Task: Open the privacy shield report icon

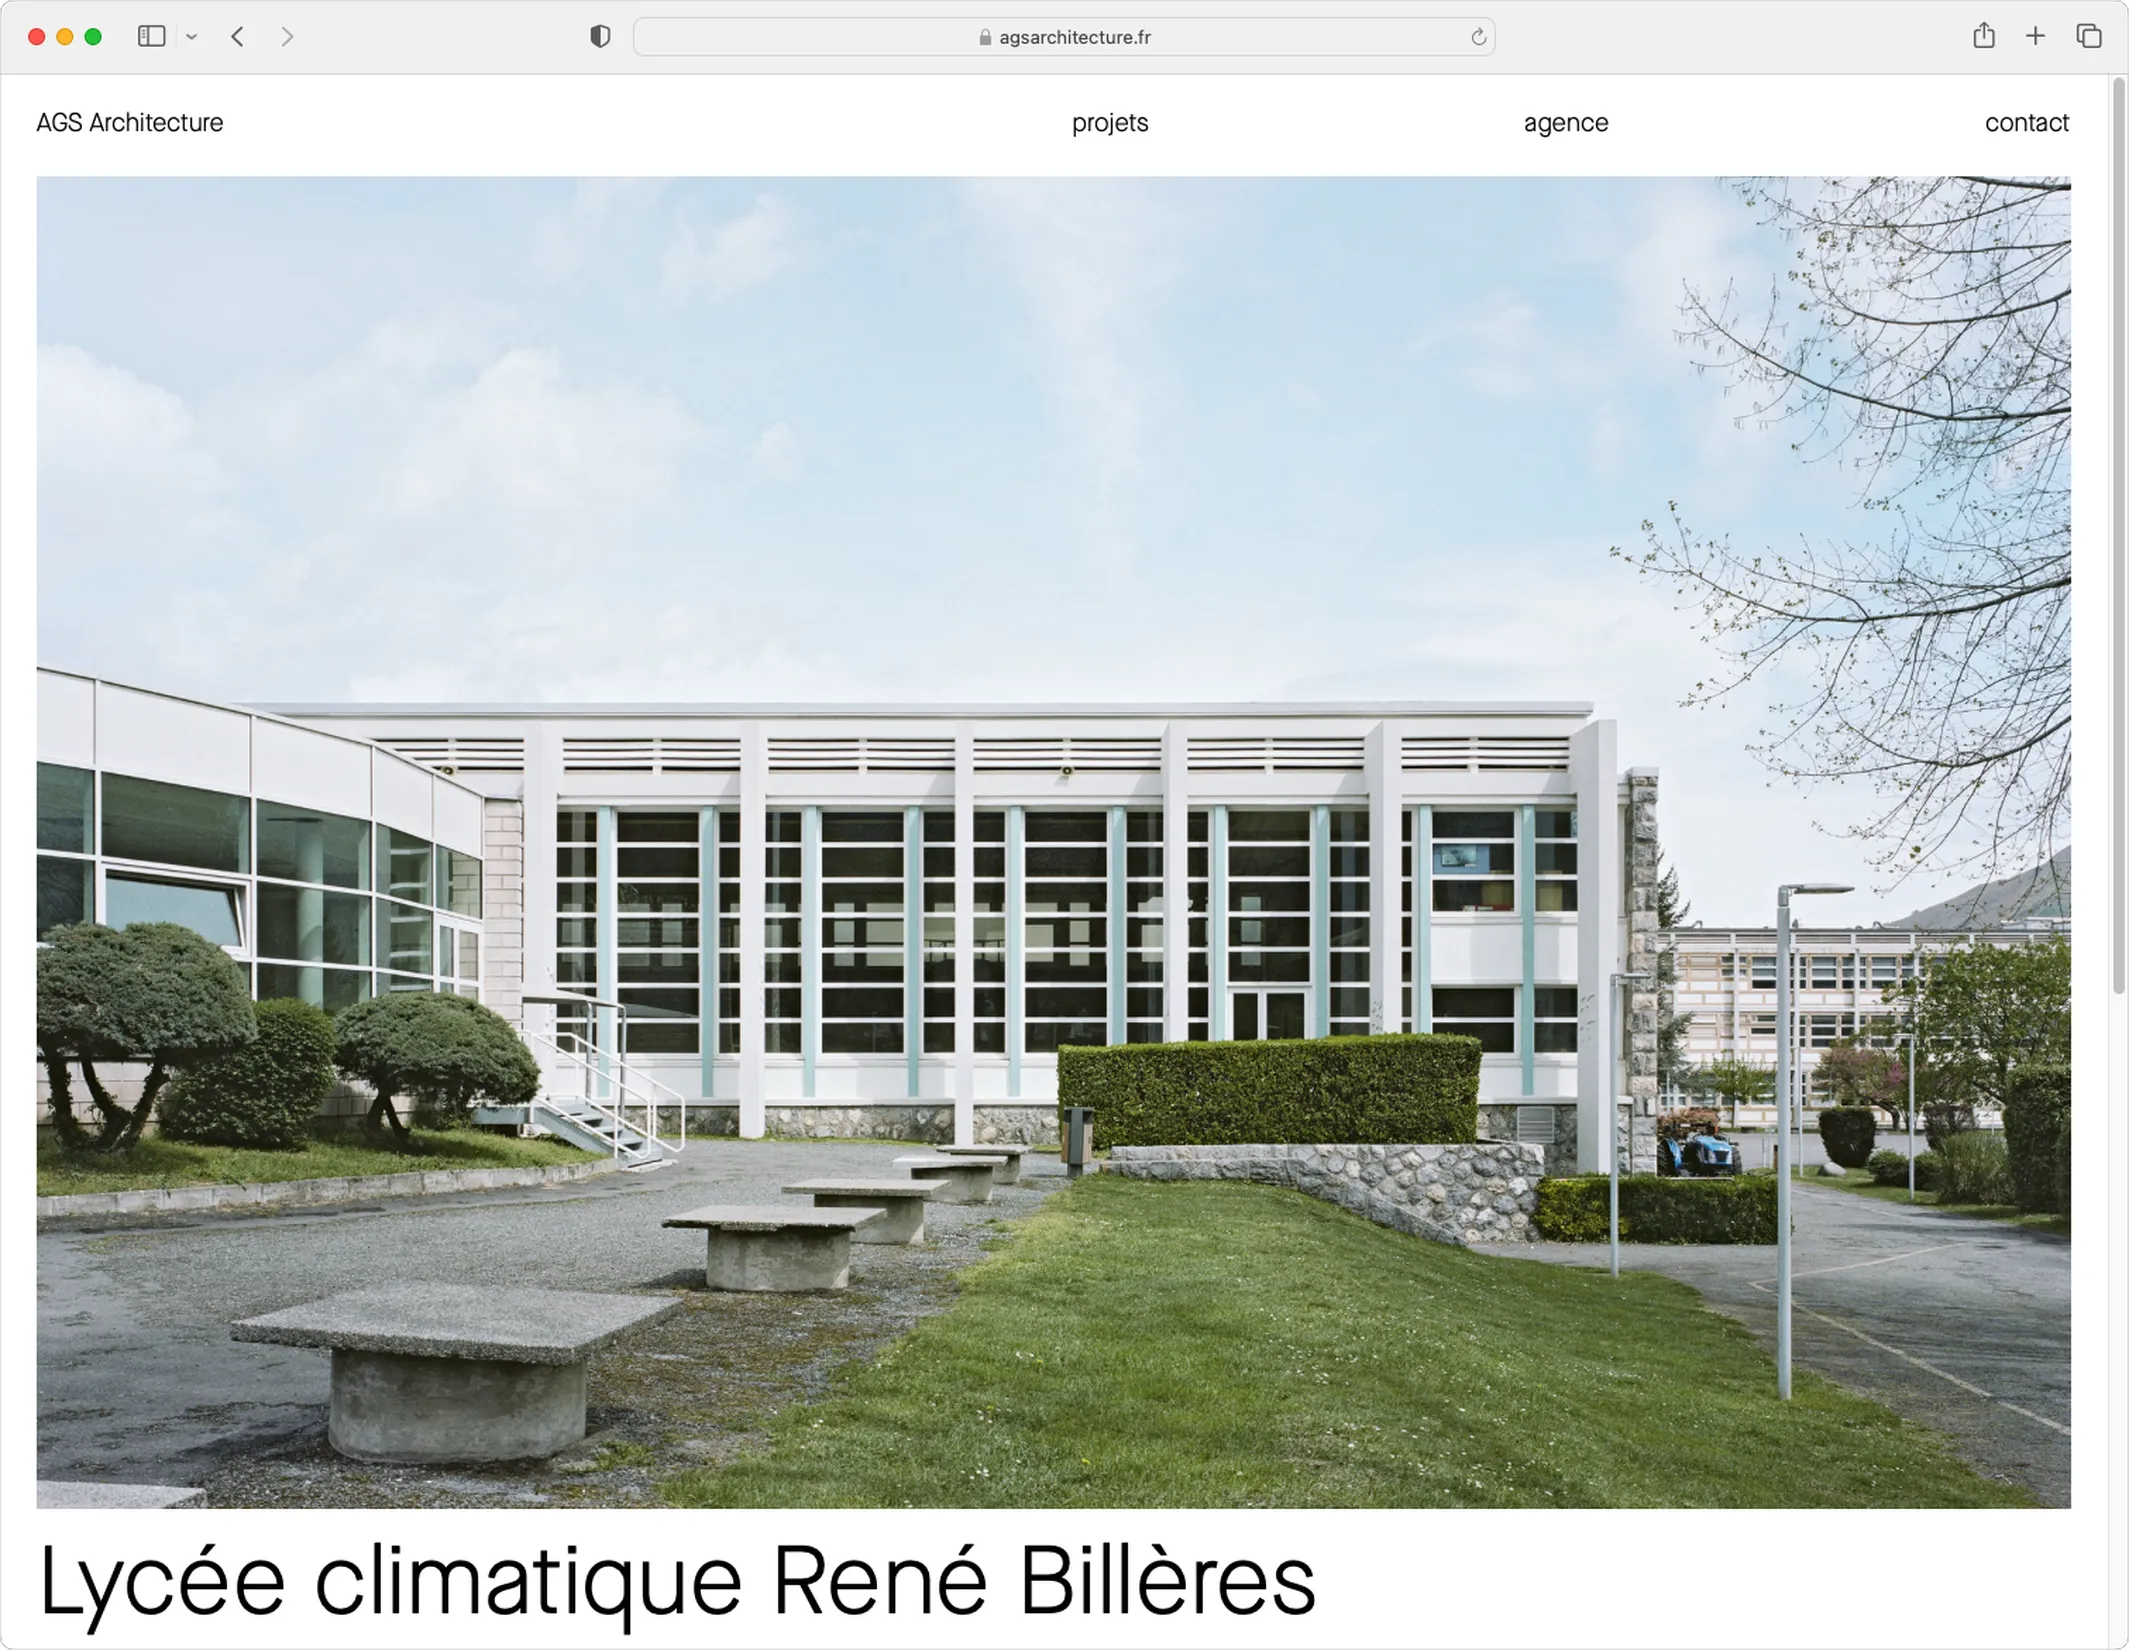Action: [x=600, y=37]
